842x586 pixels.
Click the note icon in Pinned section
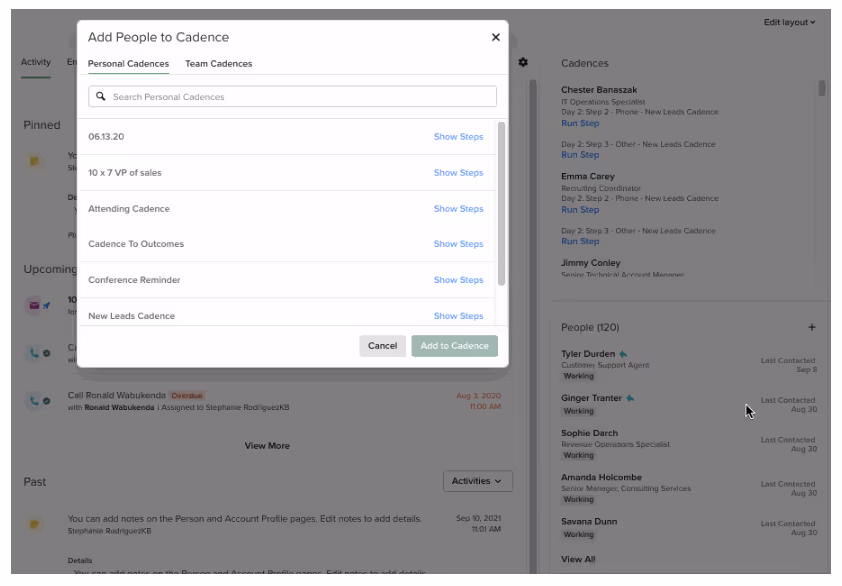(34, 161)
